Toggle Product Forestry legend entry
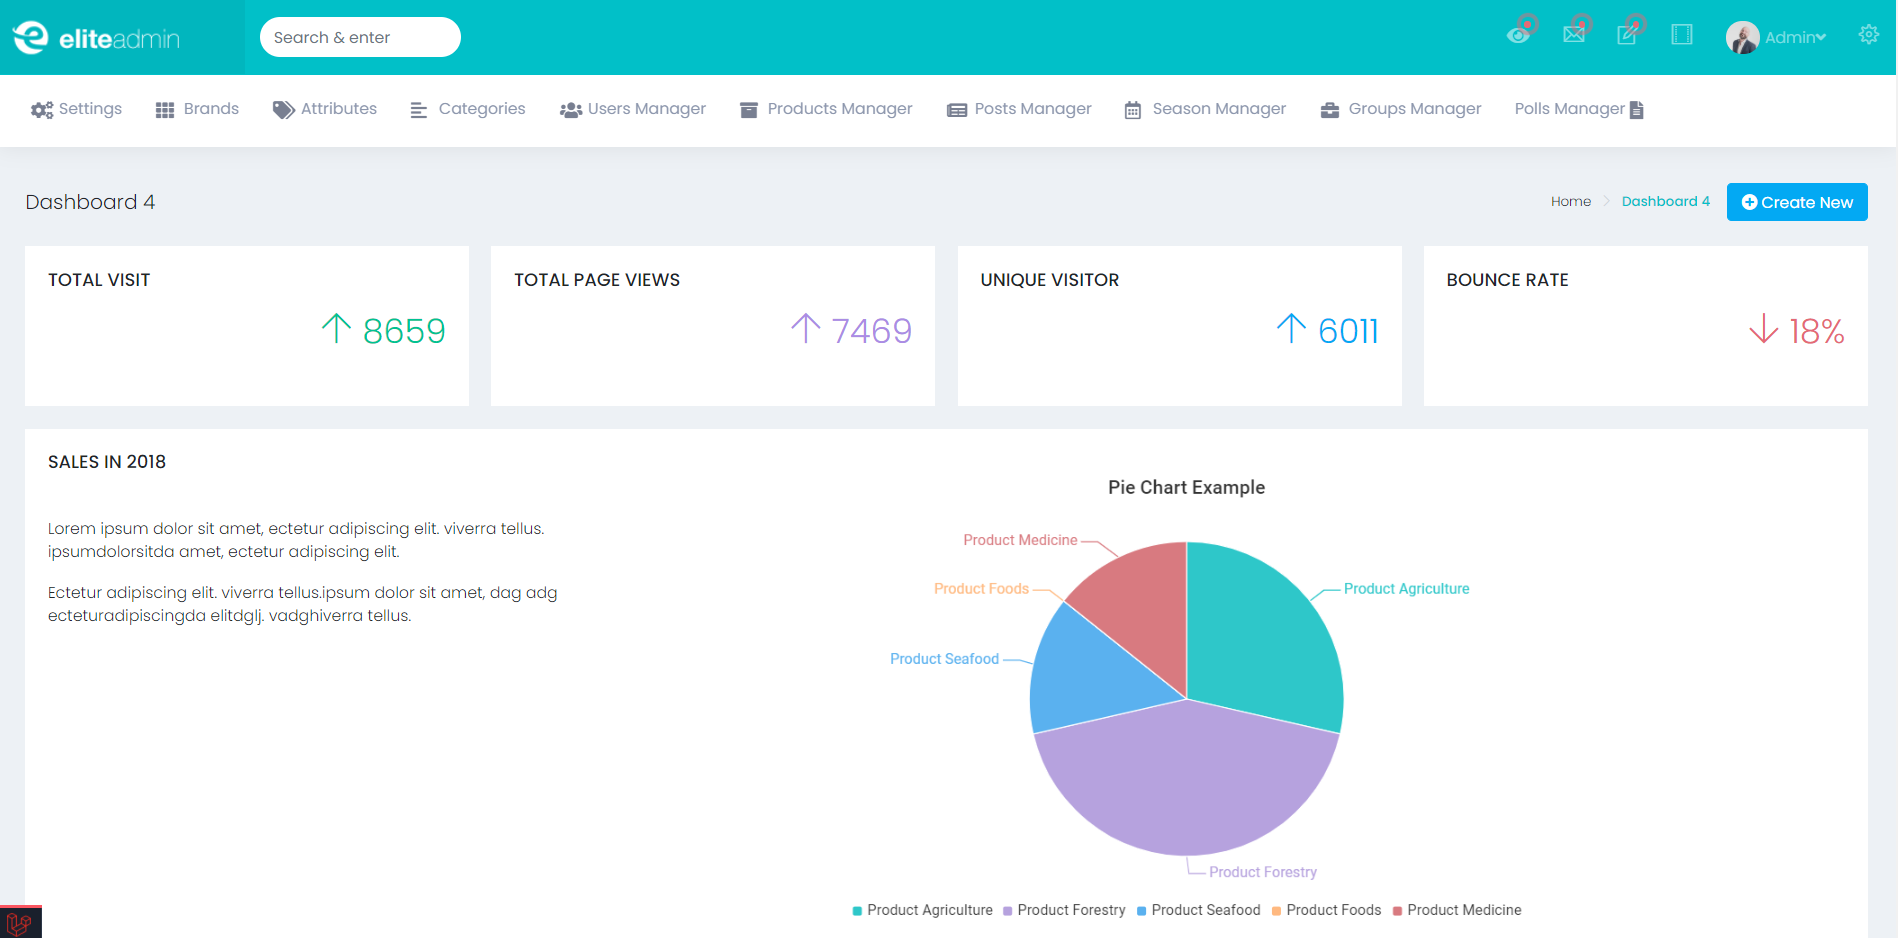 click(x=1064, y=910)
